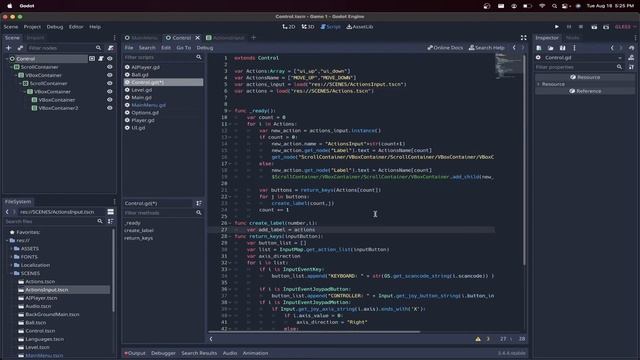Expand the Localization folder
This screenshot has width=640, height=360.
point(11,265)
